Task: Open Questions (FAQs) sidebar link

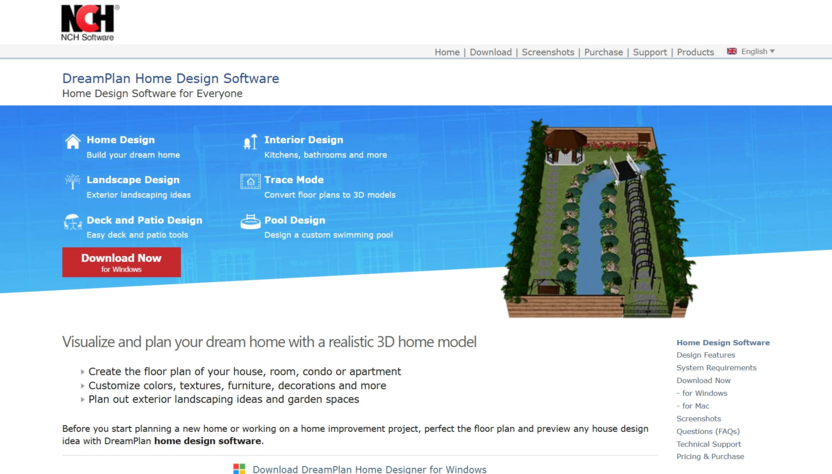Action: pos(708,432)
